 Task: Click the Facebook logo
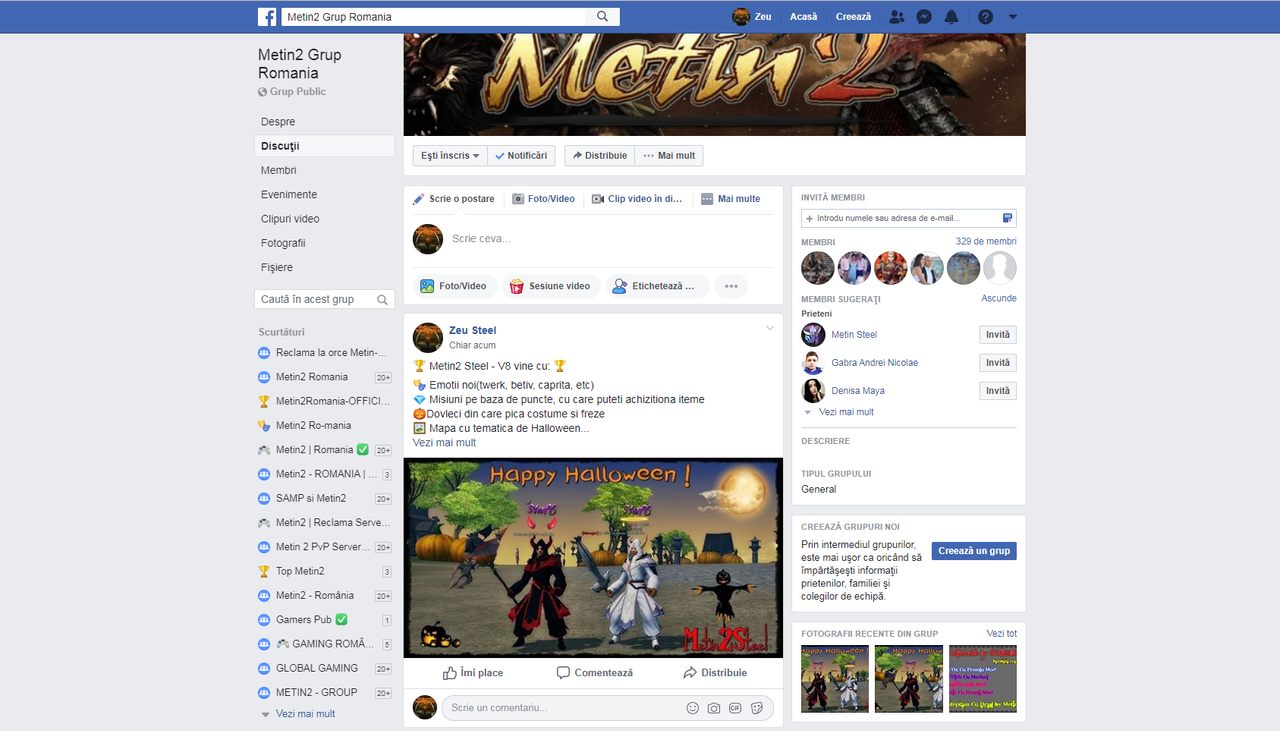266,16
